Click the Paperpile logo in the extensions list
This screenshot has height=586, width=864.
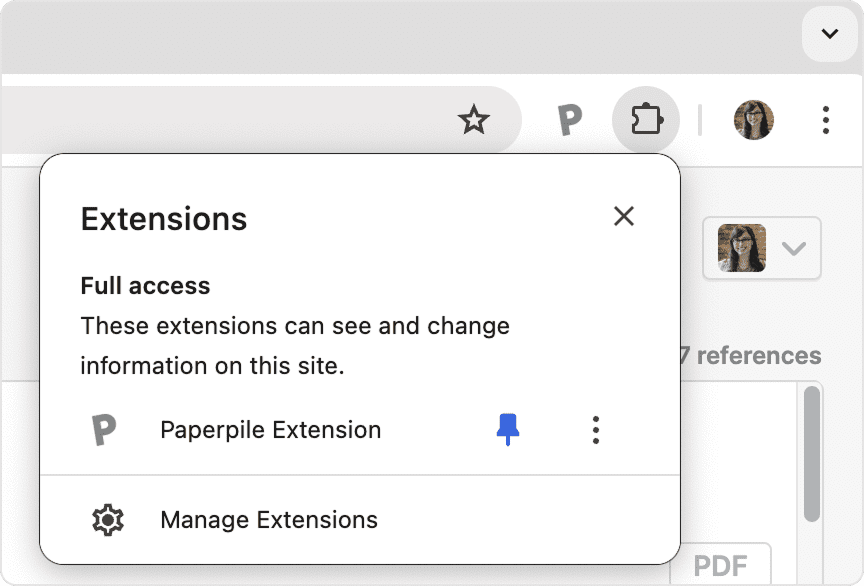[104, 429]
